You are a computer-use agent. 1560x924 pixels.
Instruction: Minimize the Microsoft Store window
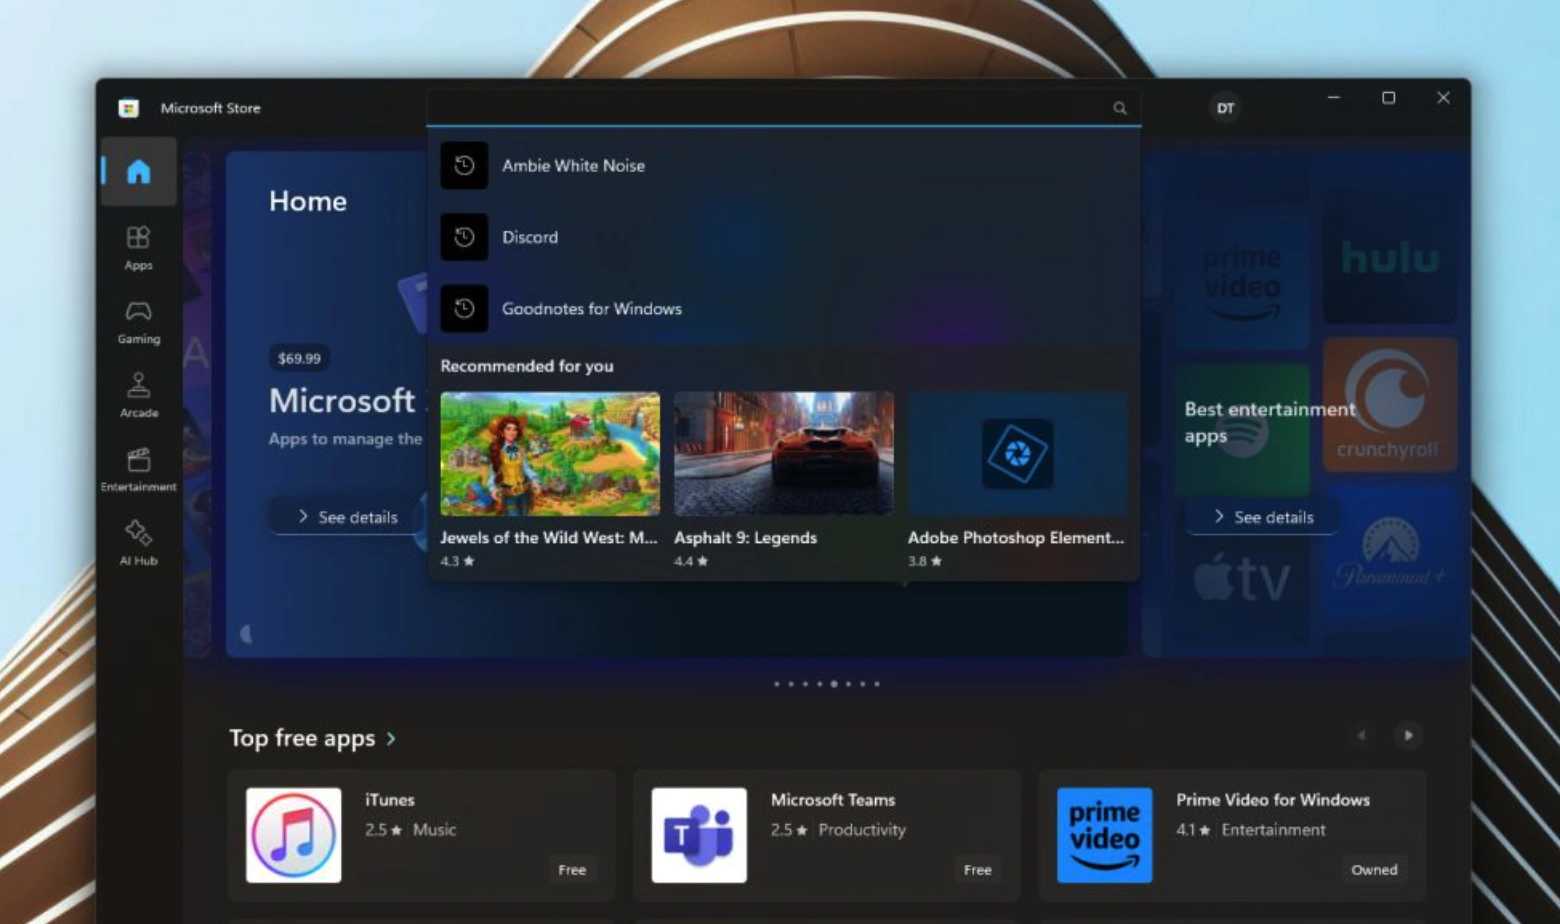pos(1334,98)
